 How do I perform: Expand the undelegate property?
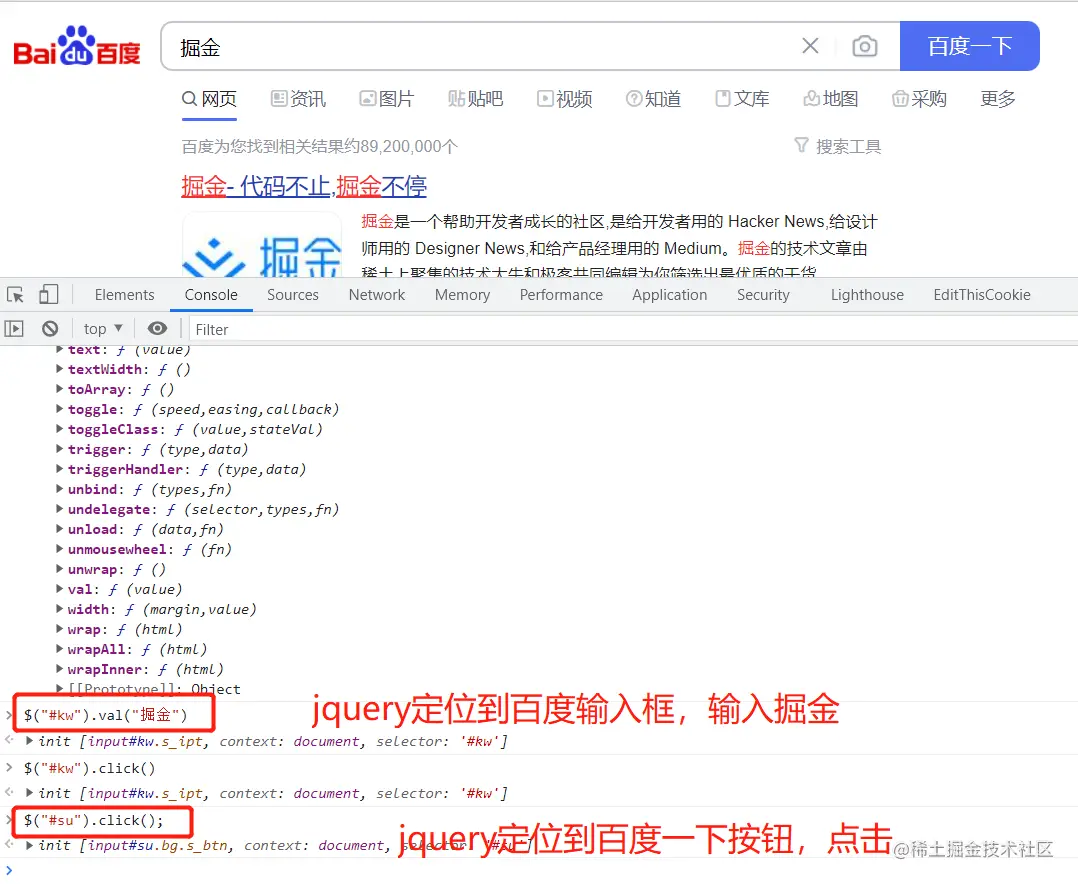60,509
